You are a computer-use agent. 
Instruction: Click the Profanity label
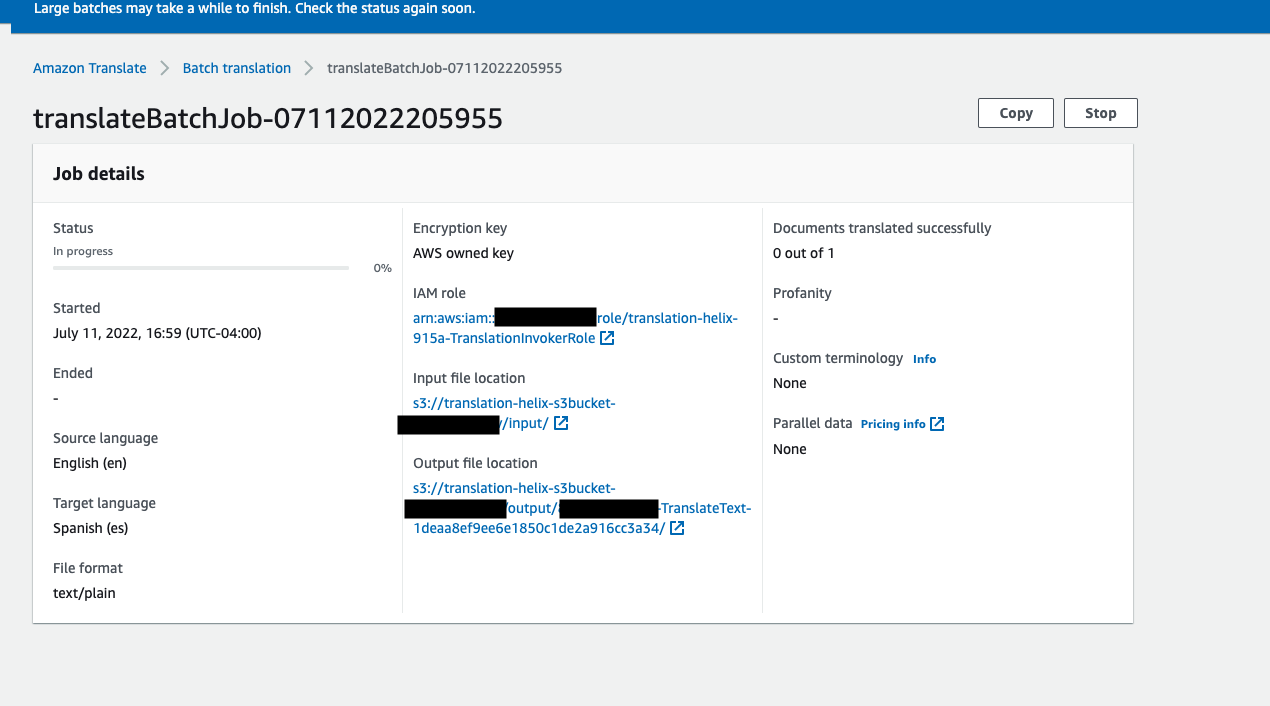pyautogui.click(x=802, y=293)
